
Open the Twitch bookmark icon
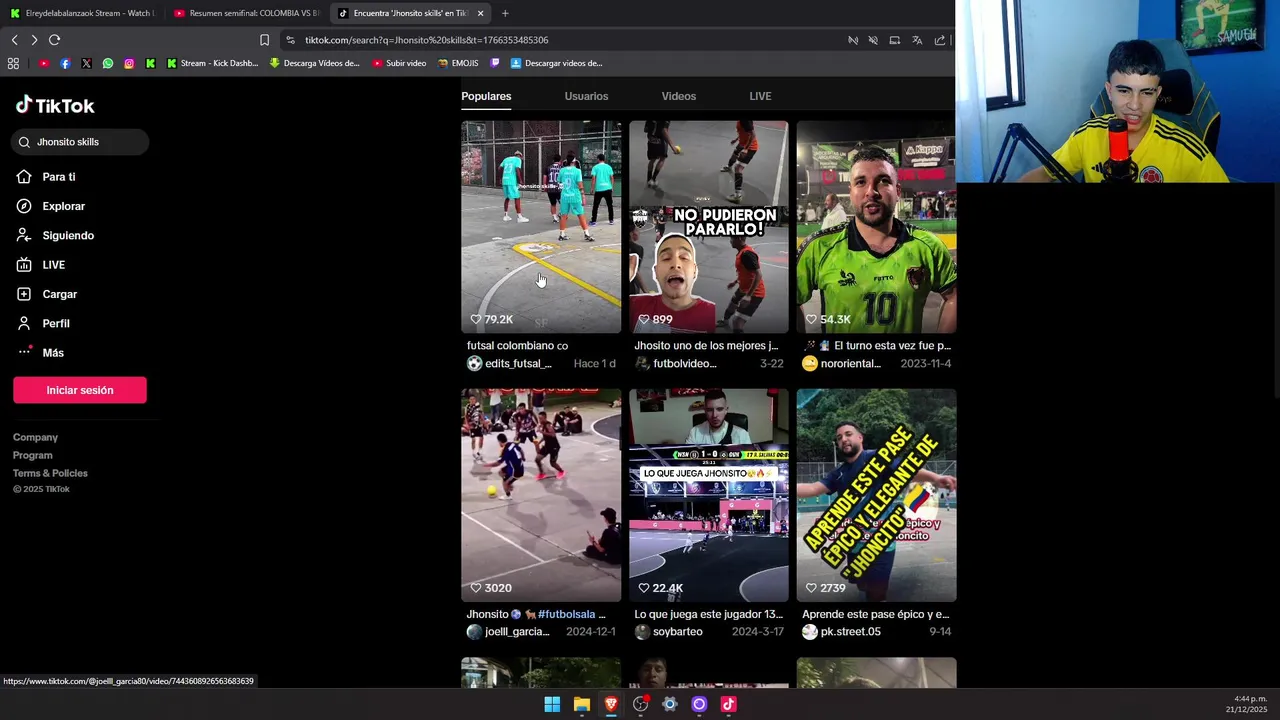pyautogui.click(x=495, y=63)
